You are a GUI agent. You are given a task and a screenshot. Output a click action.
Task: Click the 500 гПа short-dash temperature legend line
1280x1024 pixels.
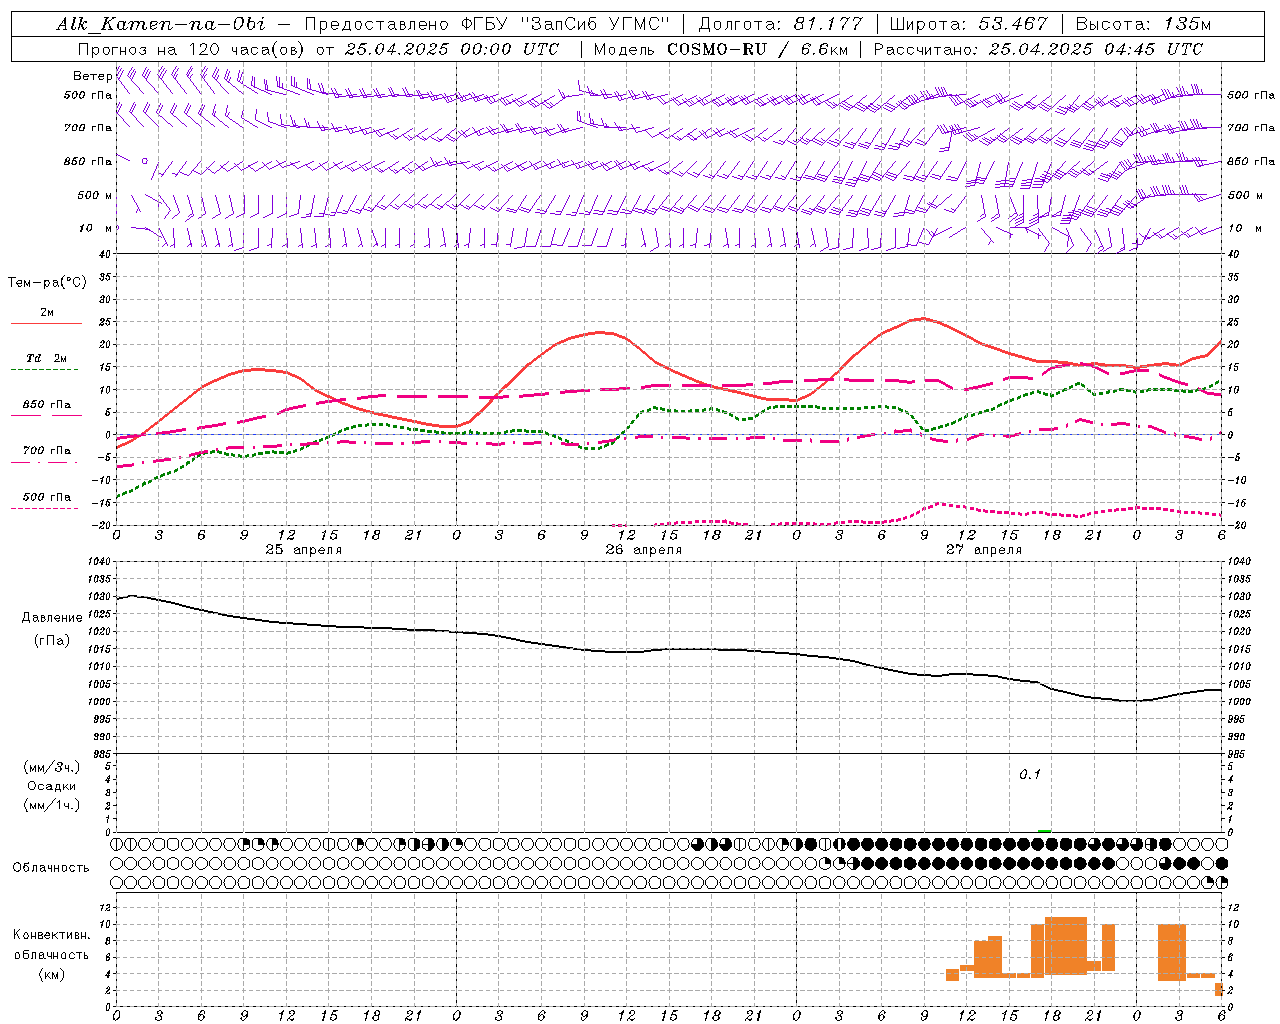pyautogui.click(x=46, y=508)
